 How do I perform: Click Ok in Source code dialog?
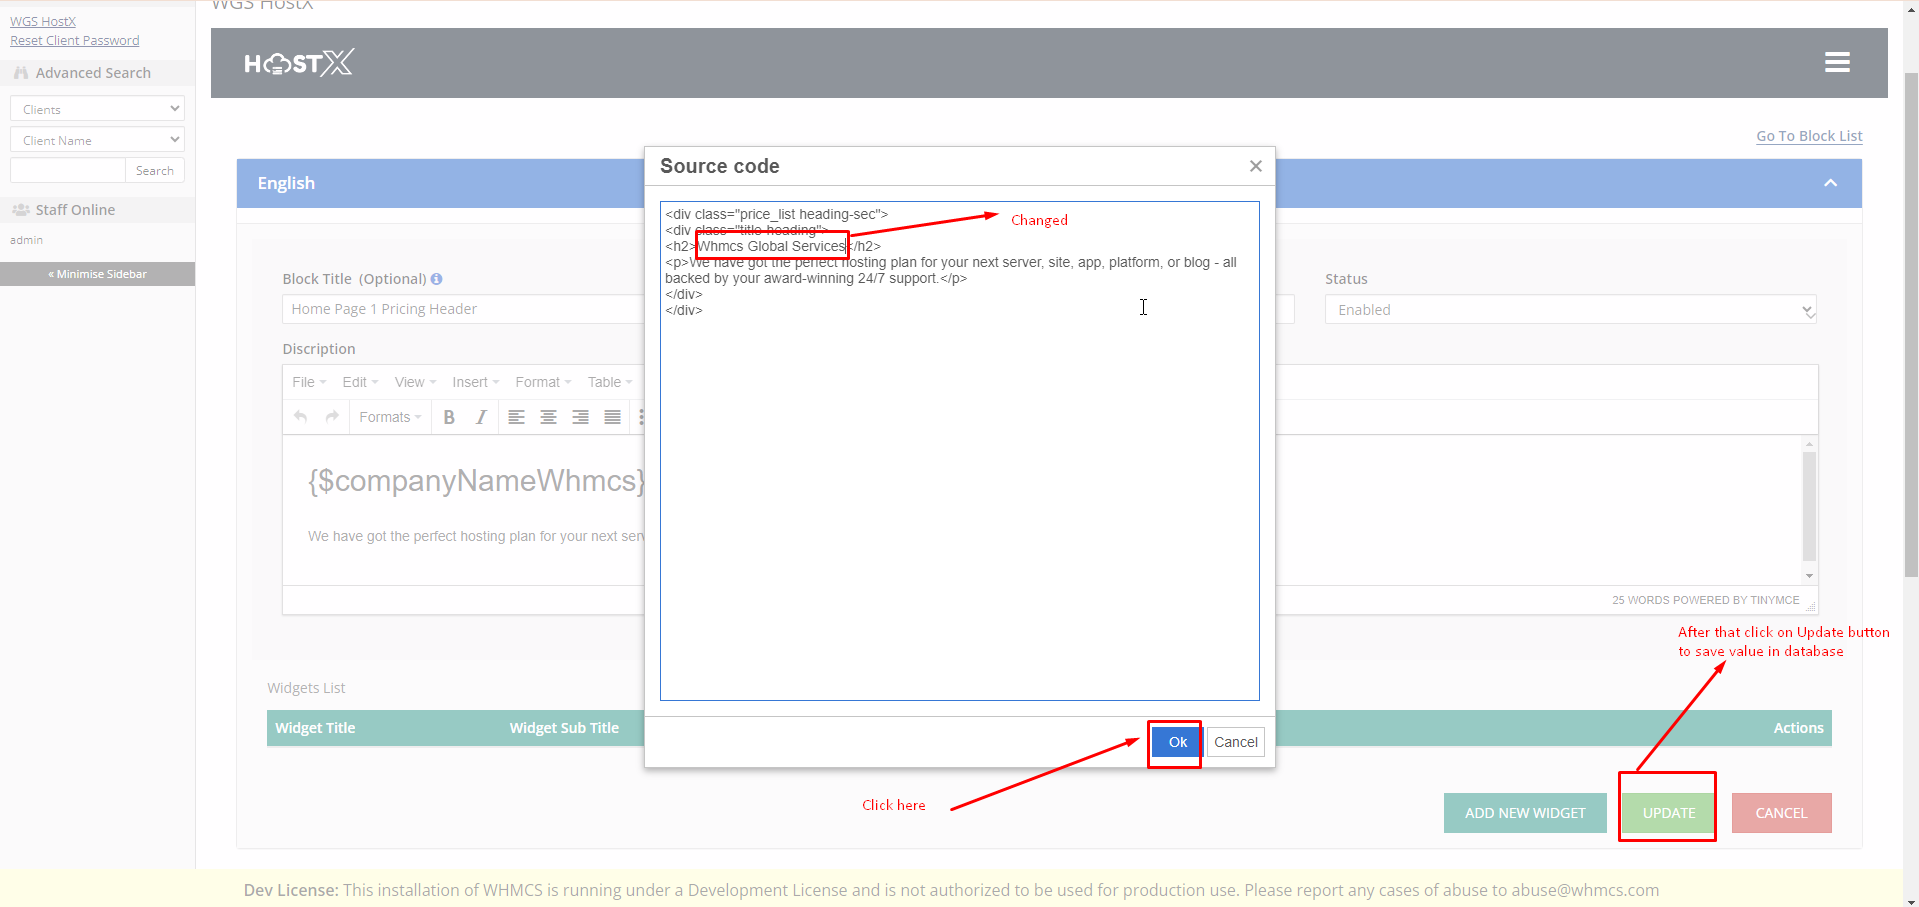point(1177,742)
